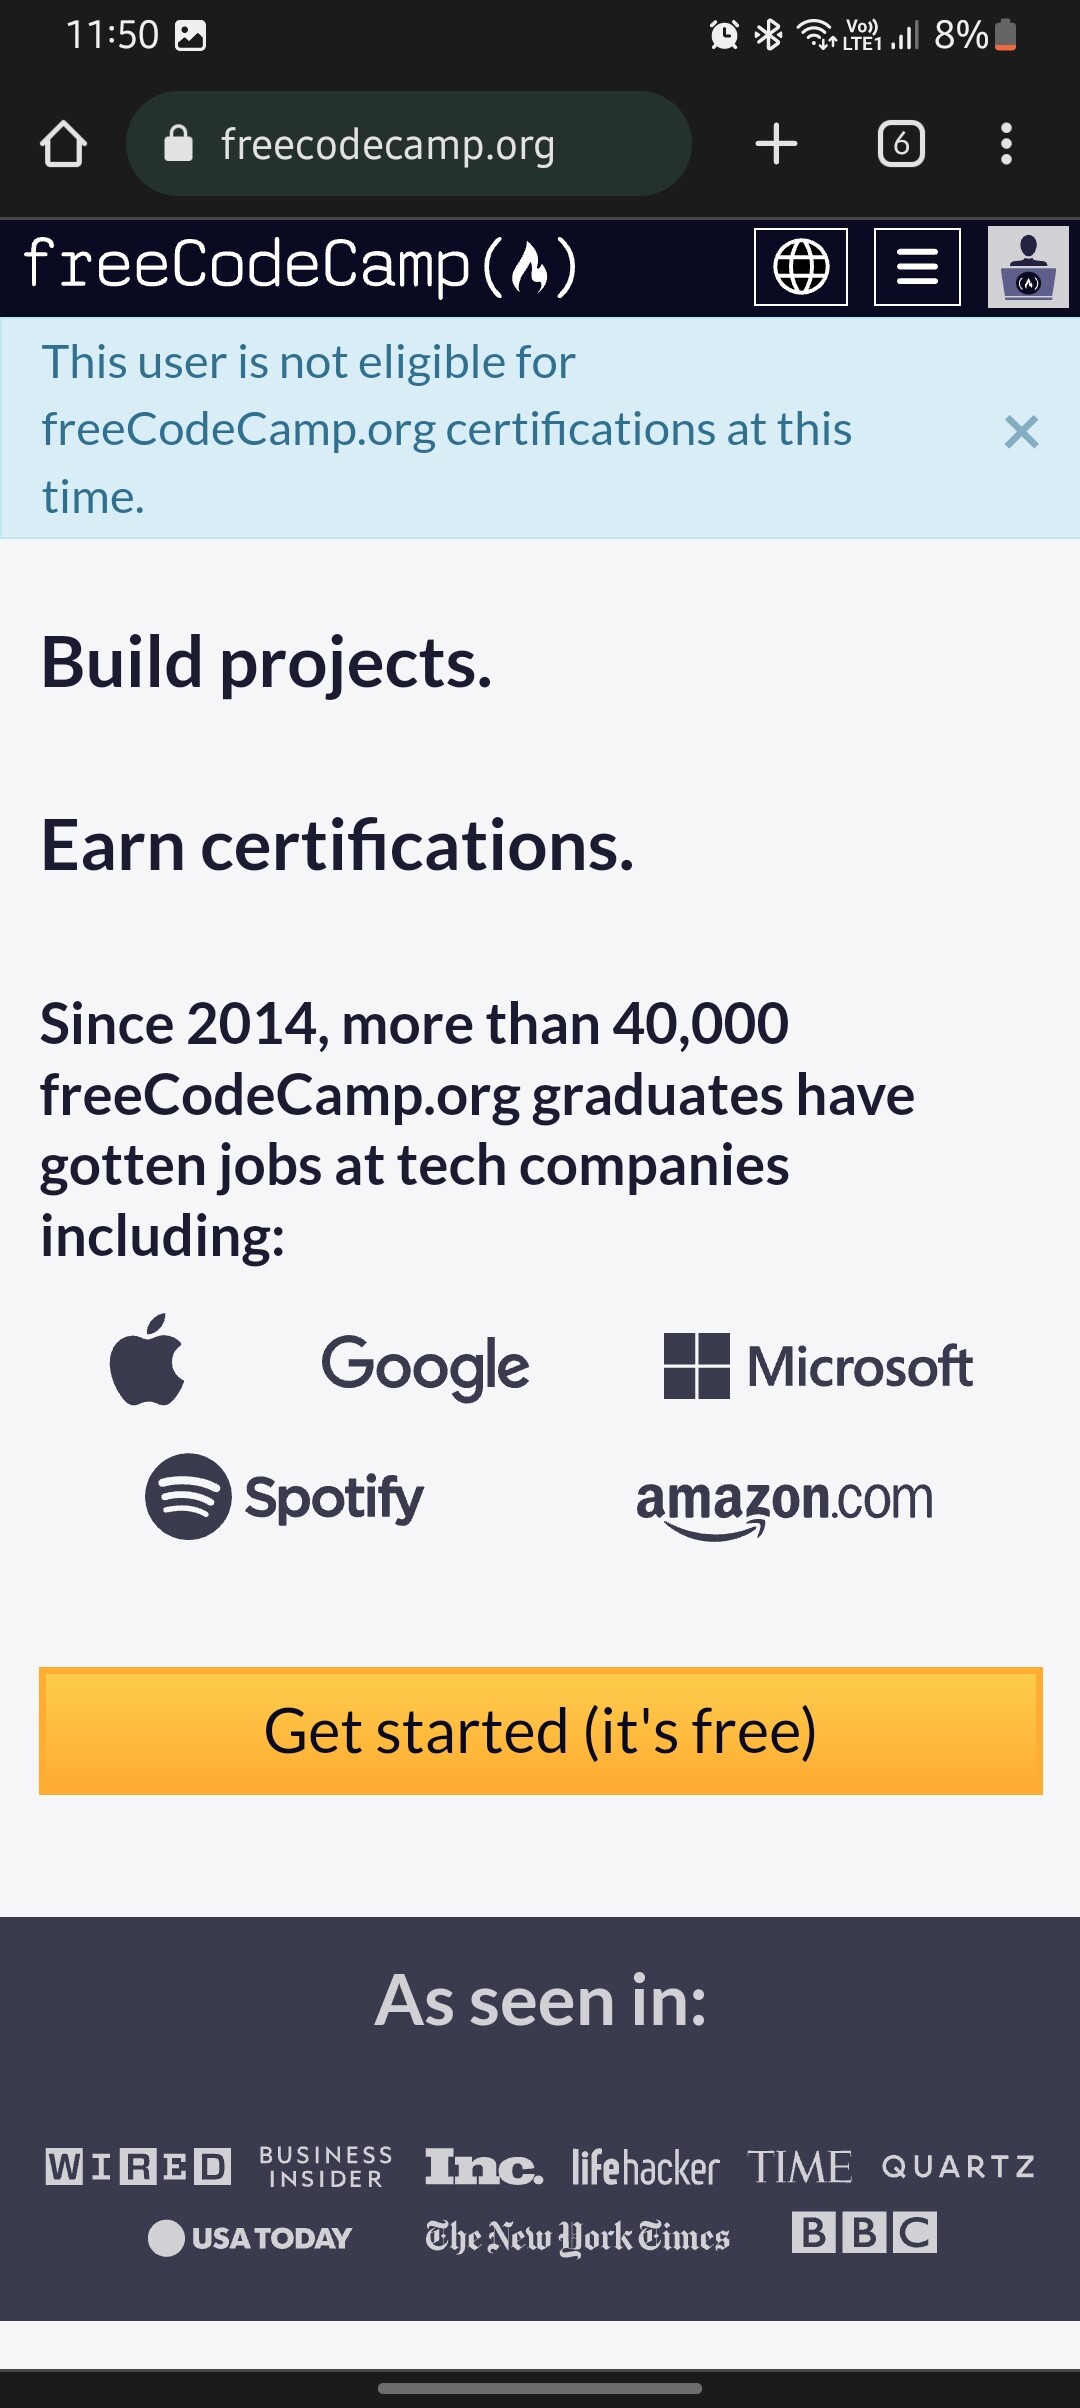Tap the freecodecamp.org address bar
Viewport: 1080px width, 2408px height.
(x=409, y=144)
